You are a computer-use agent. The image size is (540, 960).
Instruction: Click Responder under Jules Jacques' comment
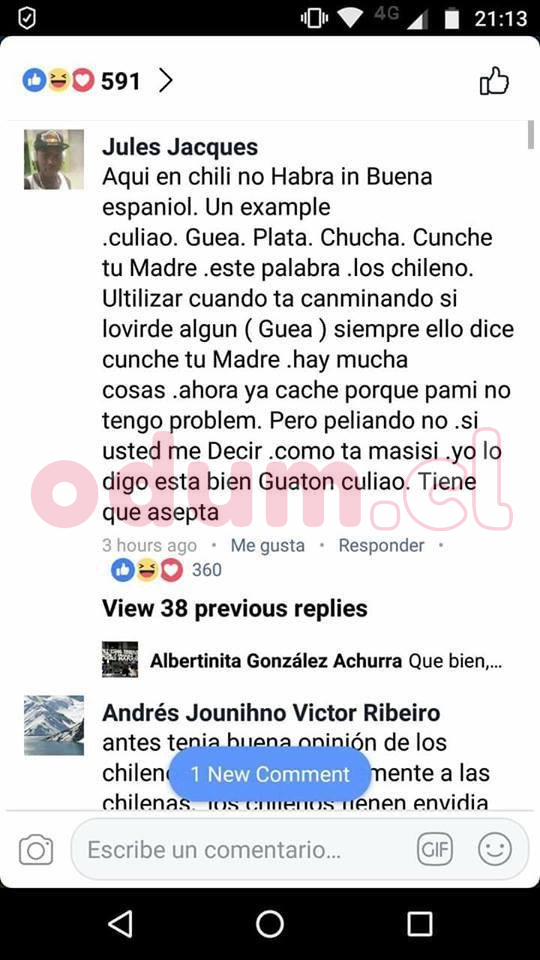381,545
